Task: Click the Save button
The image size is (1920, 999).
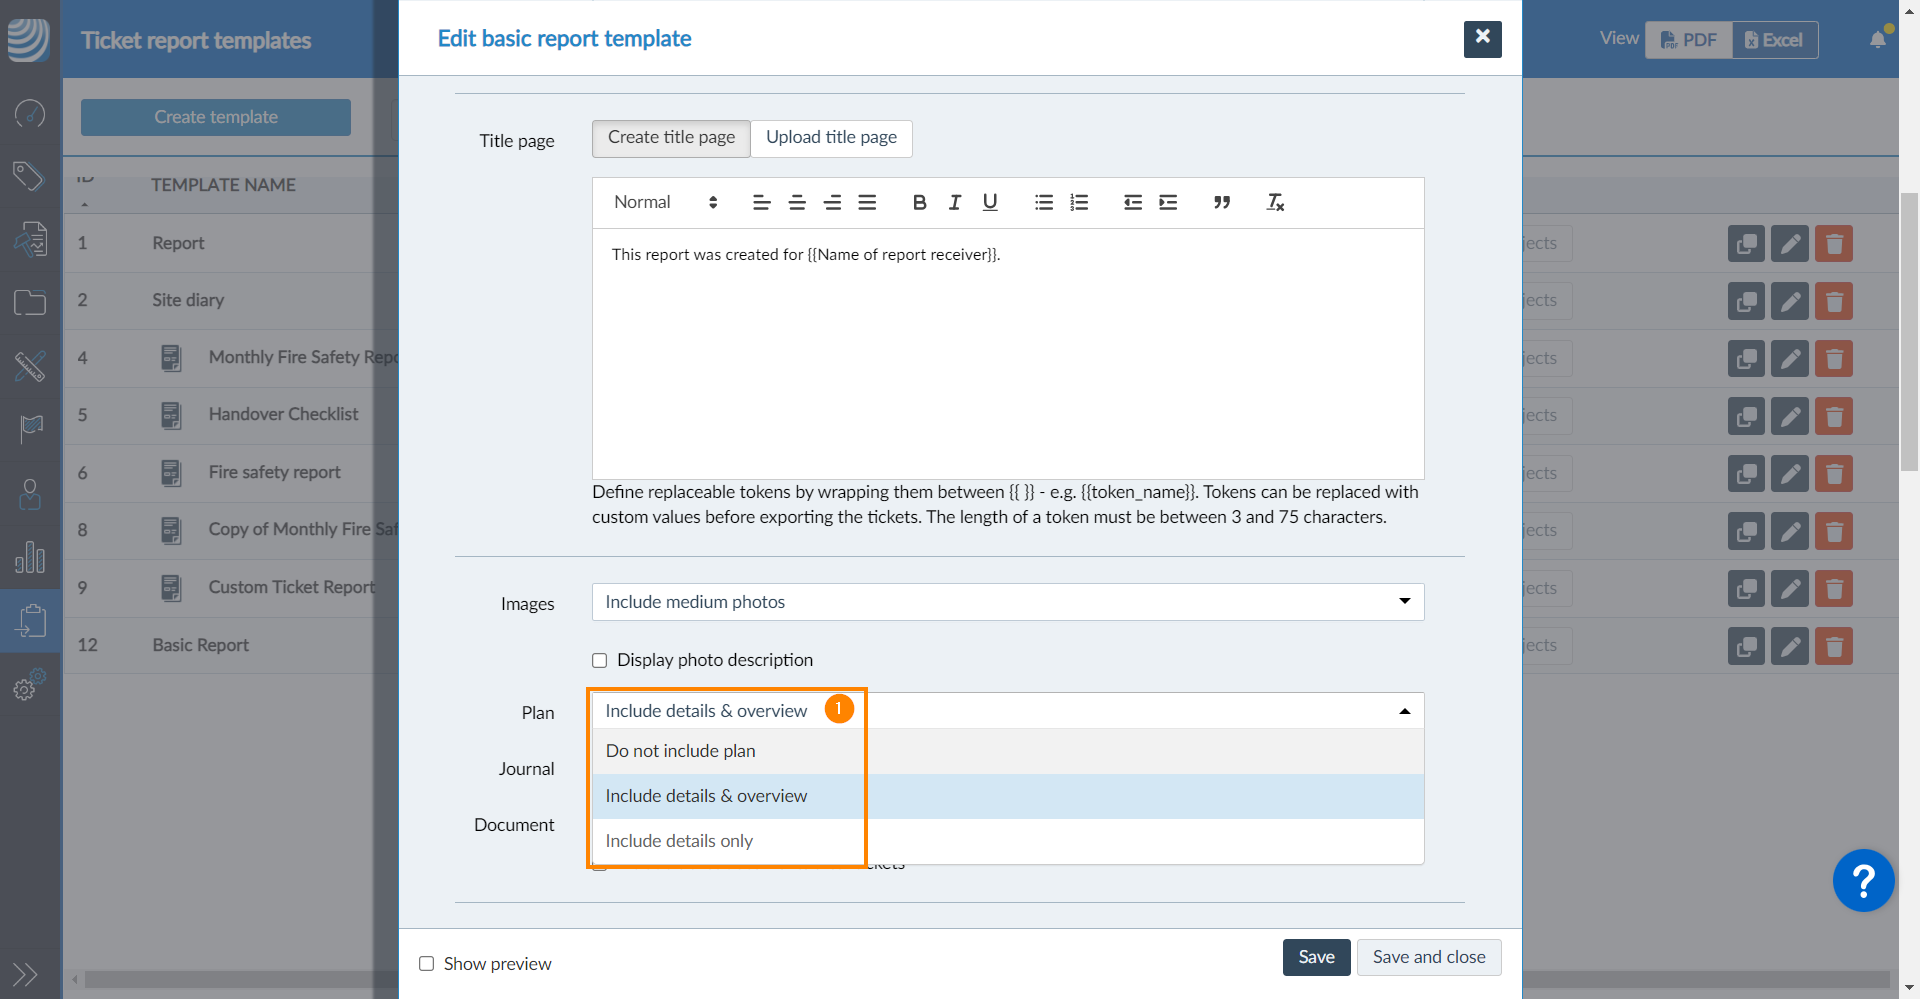Action: pos(1316,957)
